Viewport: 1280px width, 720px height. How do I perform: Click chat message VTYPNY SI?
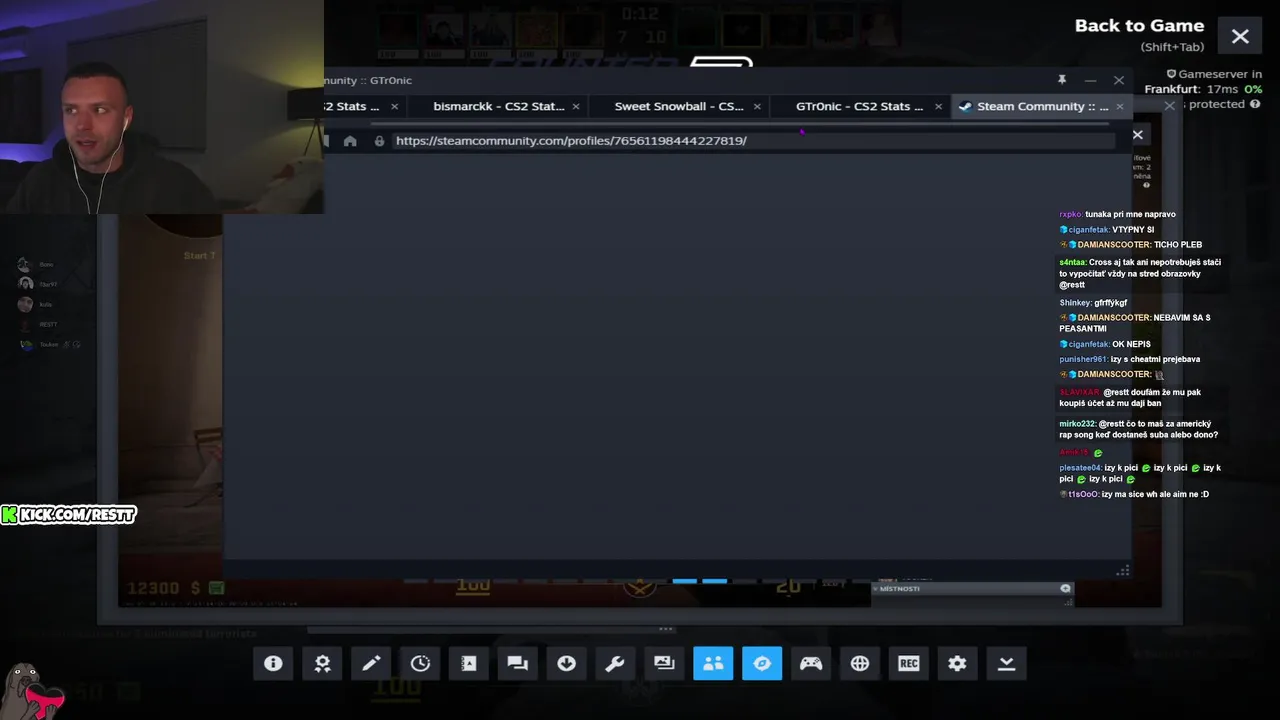[1133, 230]
